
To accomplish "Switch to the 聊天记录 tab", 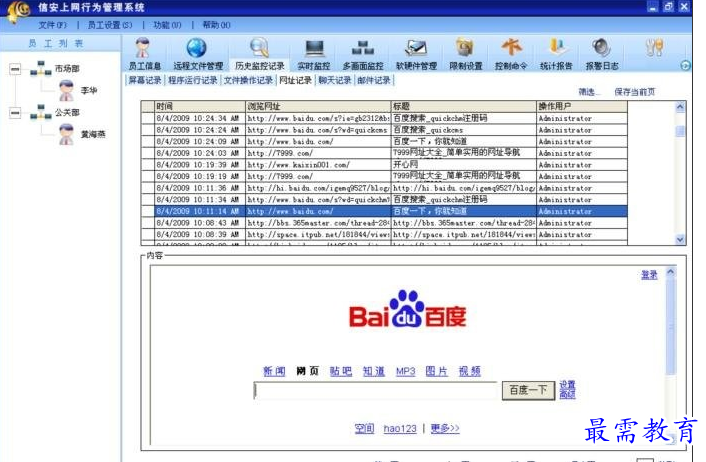I will (335, 80).
